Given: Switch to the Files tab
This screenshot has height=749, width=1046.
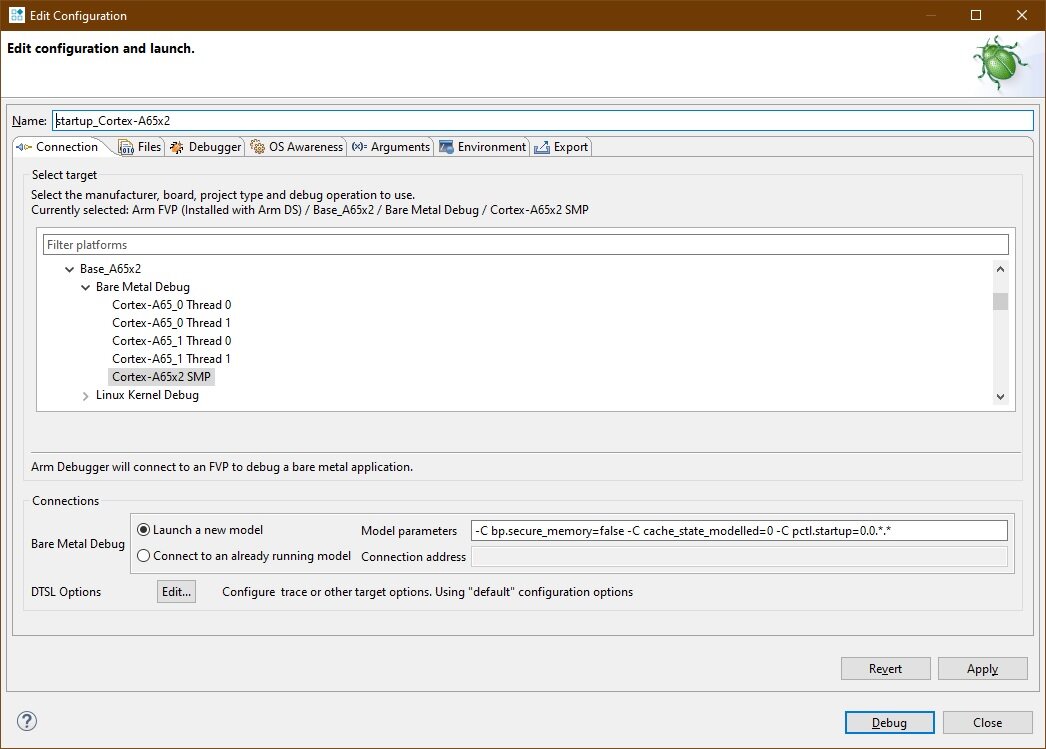Looking at the screenshot, I should (x=139, y=147).
